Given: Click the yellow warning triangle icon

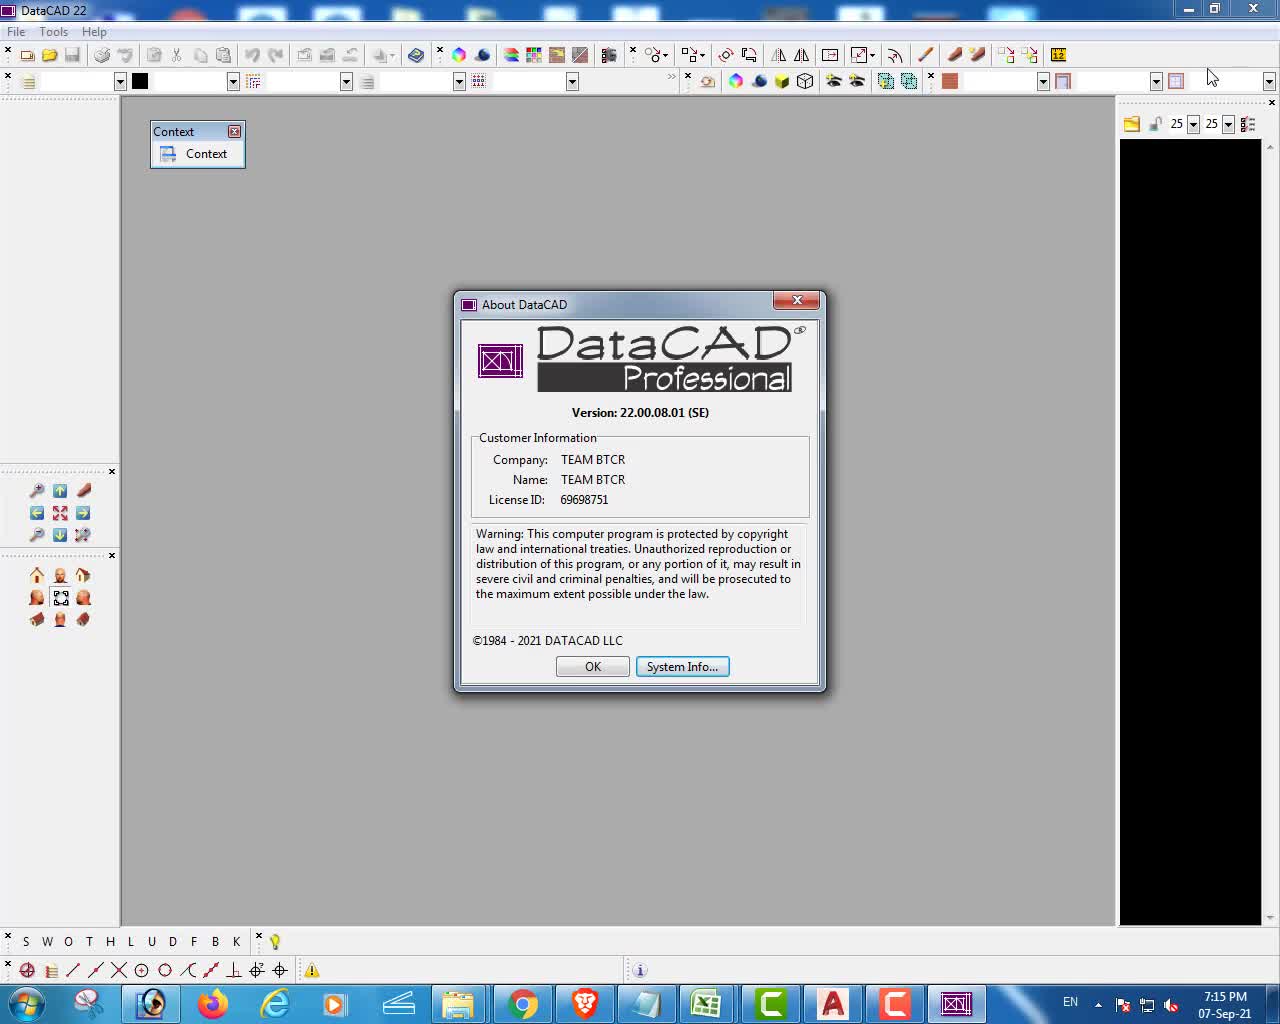Looking at the screenshot, I should tap(312, 970).
